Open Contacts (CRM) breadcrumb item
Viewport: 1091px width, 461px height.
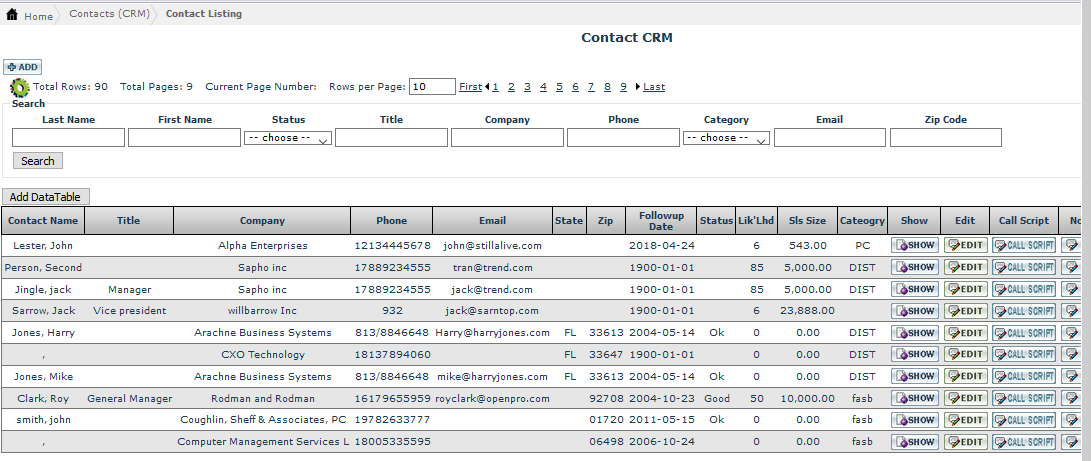pyautogui.click(x=108, y=14)
